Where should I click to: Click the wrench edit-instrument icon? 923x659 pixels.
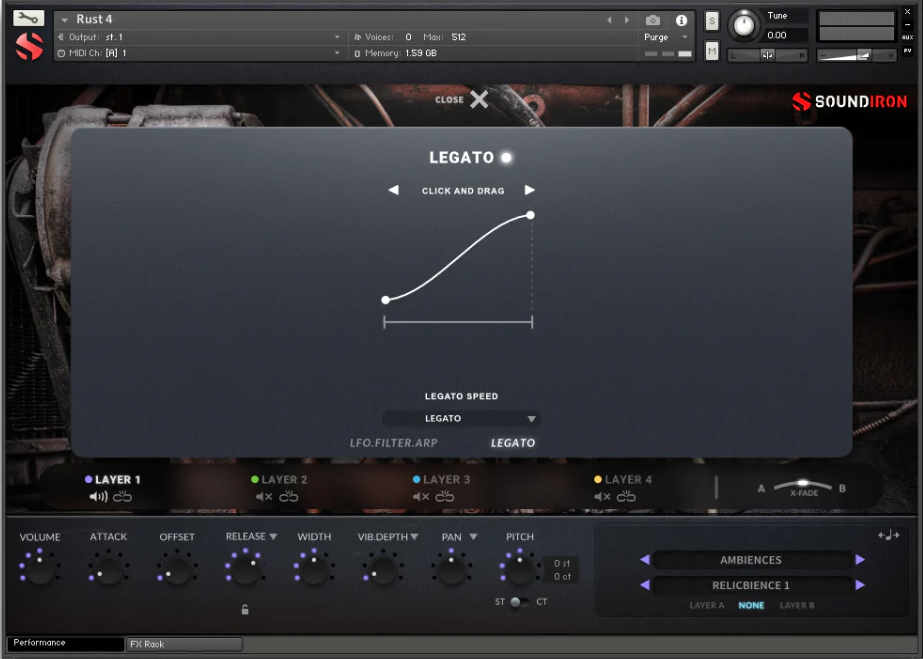point(29,17)
